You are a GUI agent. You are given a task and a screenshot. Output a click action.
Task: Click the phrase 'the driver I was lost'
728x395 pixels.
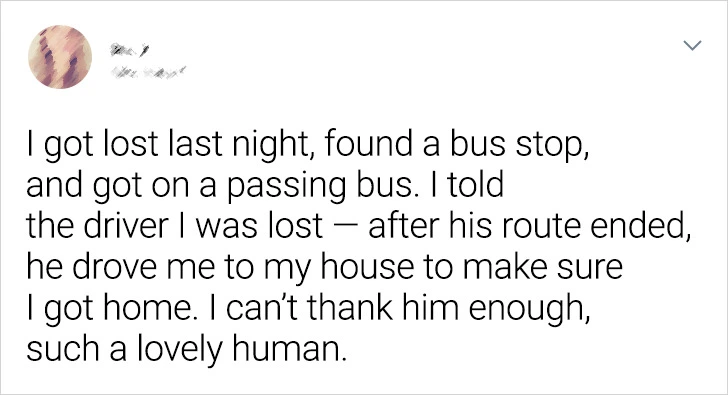[x=175, y=226]
